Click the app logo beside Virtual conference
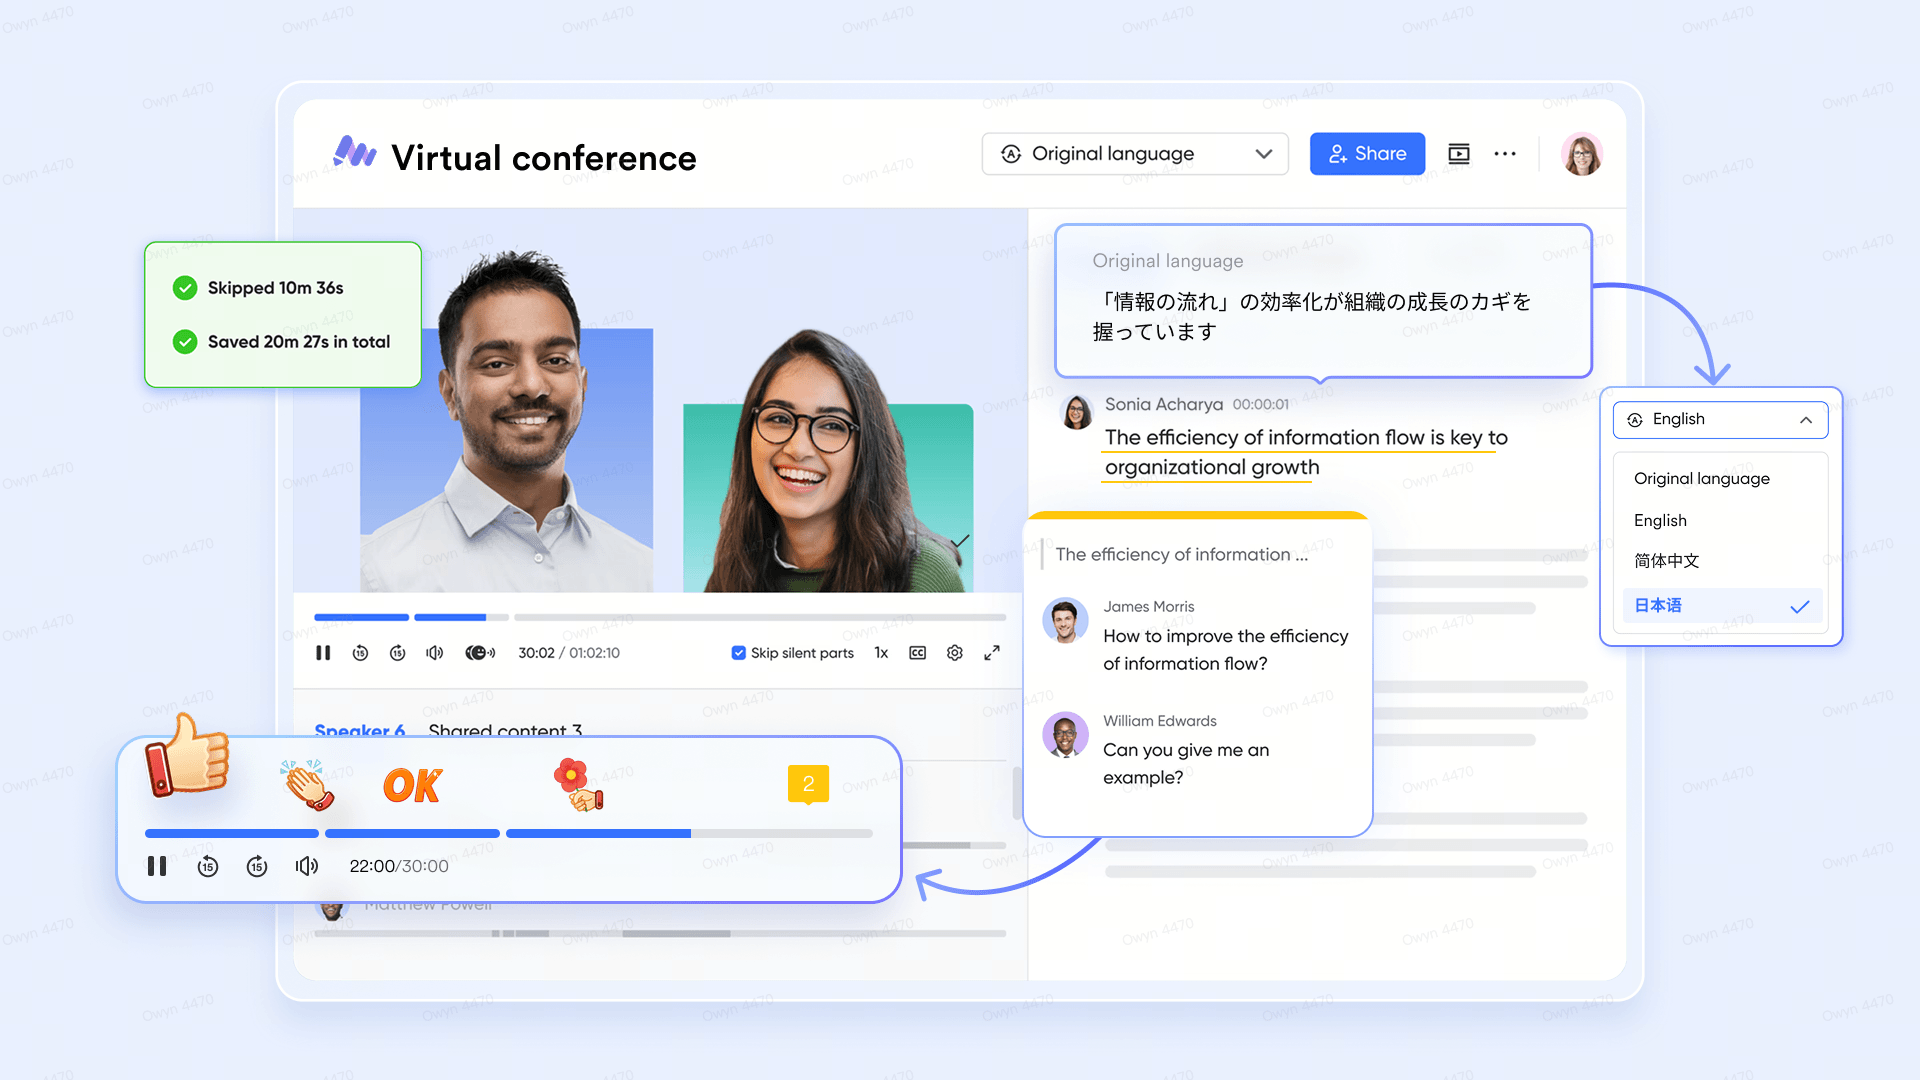1920x1080 pixels. coord(355,153)
